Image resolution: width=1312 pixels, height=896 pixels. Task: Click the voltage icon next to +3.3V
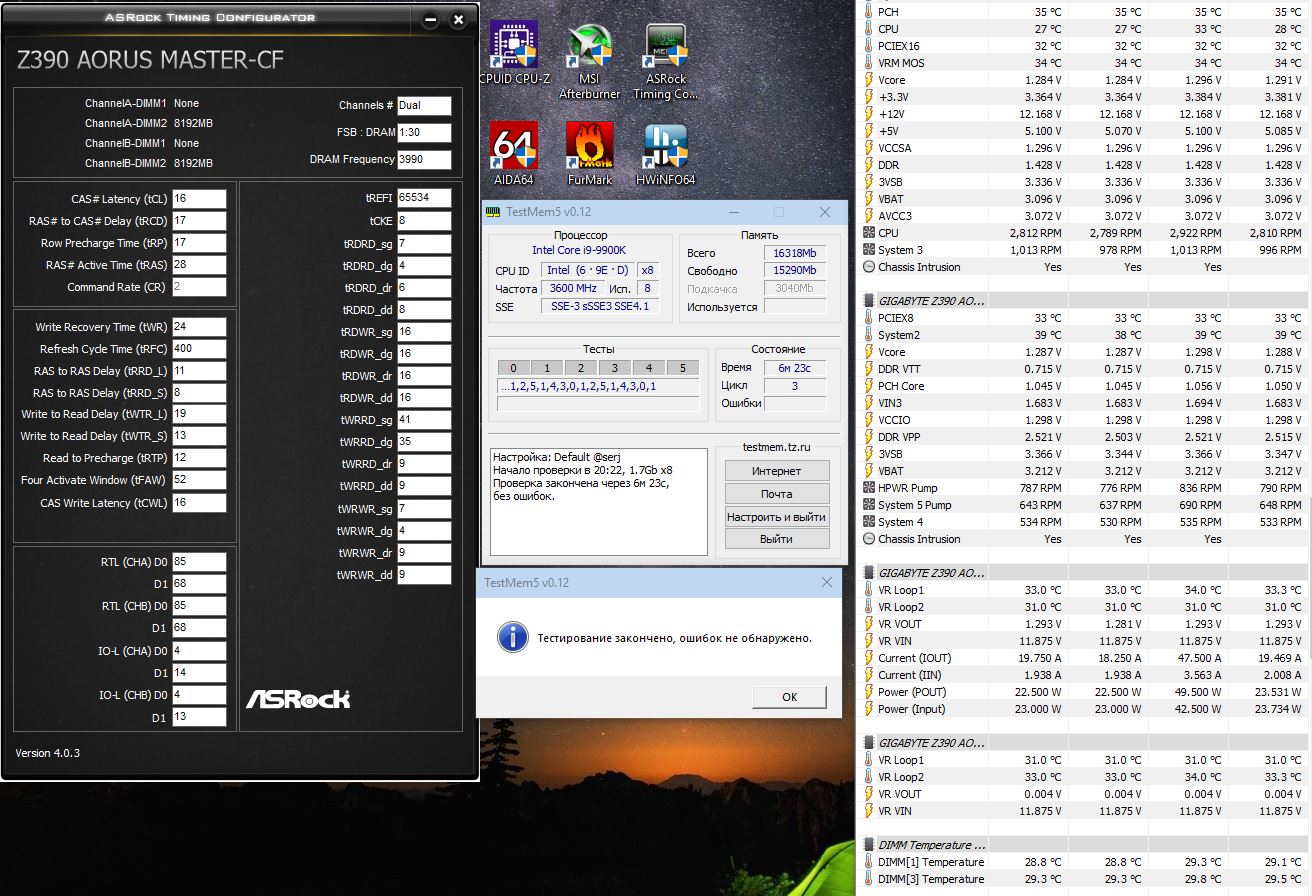[868, 97]
